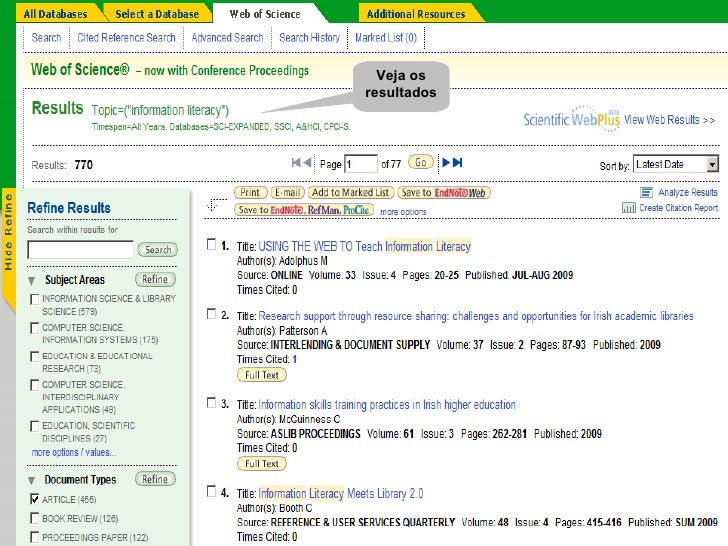The width and height of the screenshot is (728, 546).
Task: Go to first page arrow icon
Action: tap(296, 162)
